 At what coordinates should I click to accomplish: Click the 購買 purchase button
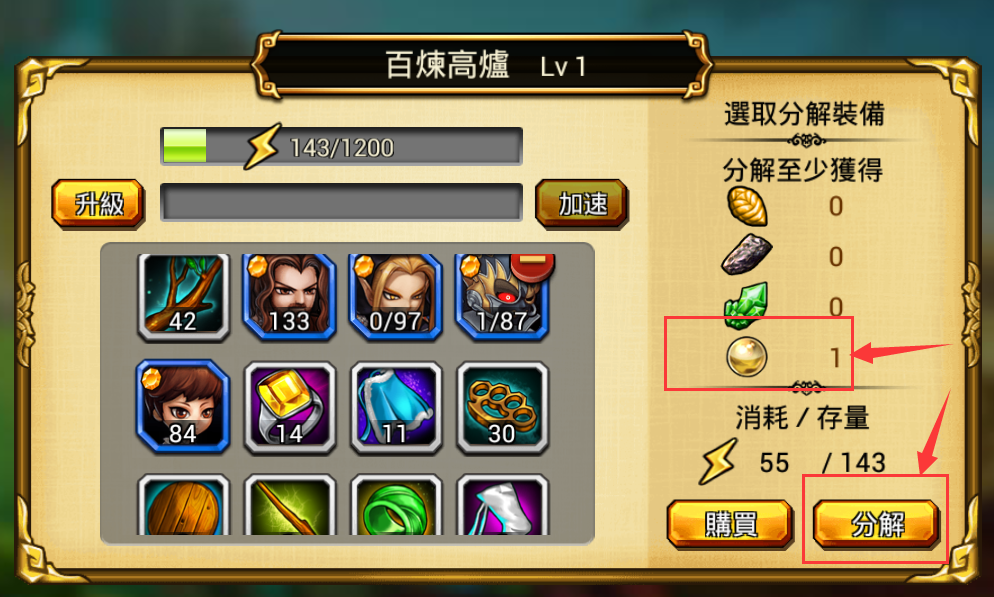730,524
